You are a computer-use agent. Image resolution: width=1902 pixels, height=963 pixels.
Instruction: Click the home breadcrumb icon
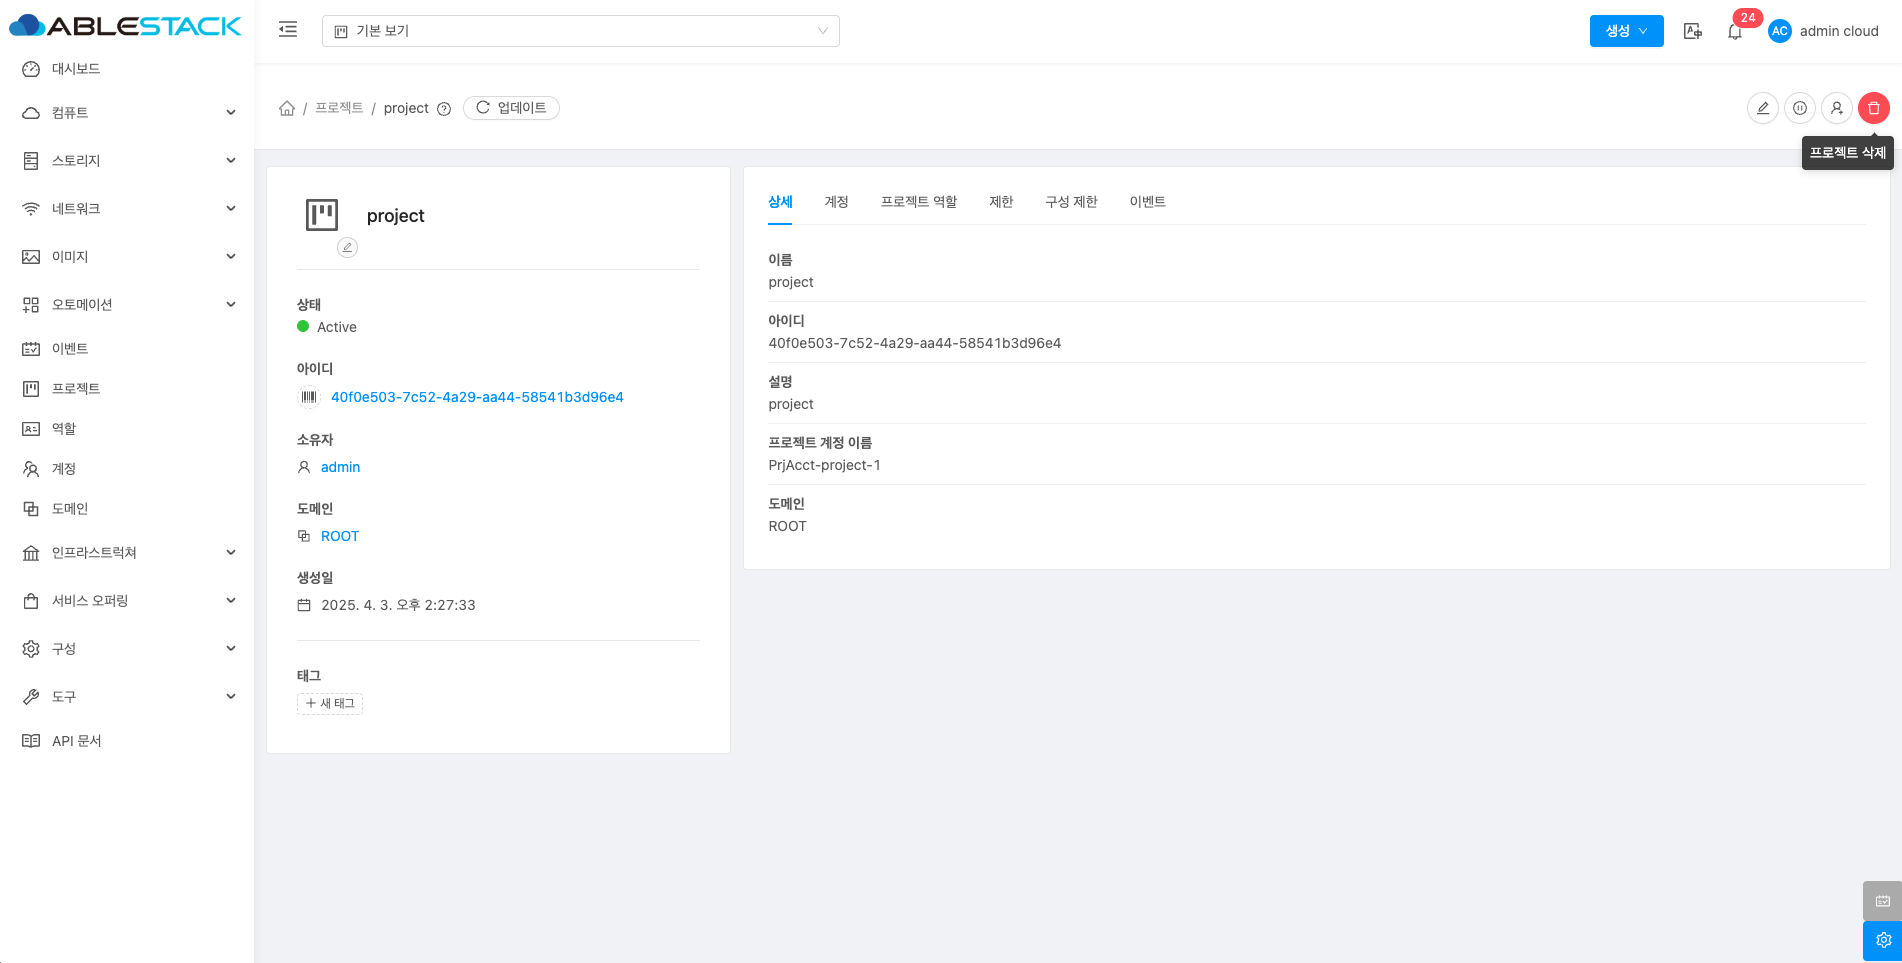coord(287,108)
